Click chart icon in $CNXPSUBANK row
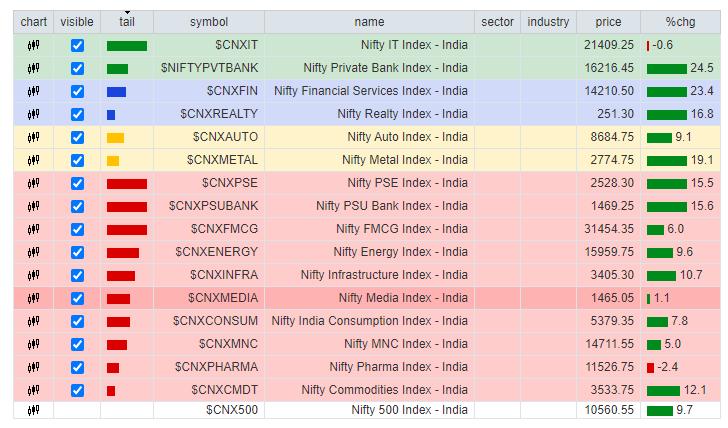Screen dimensions: 728x428 click(x=33, y=207)
